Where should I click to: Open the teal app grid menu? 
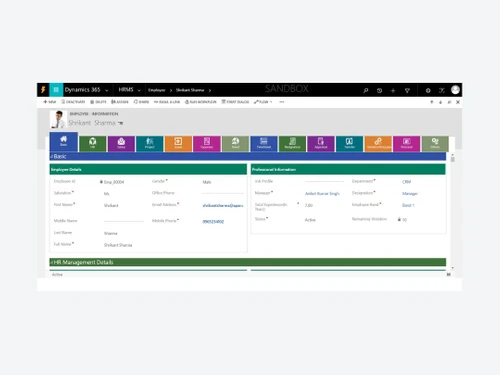56,90
